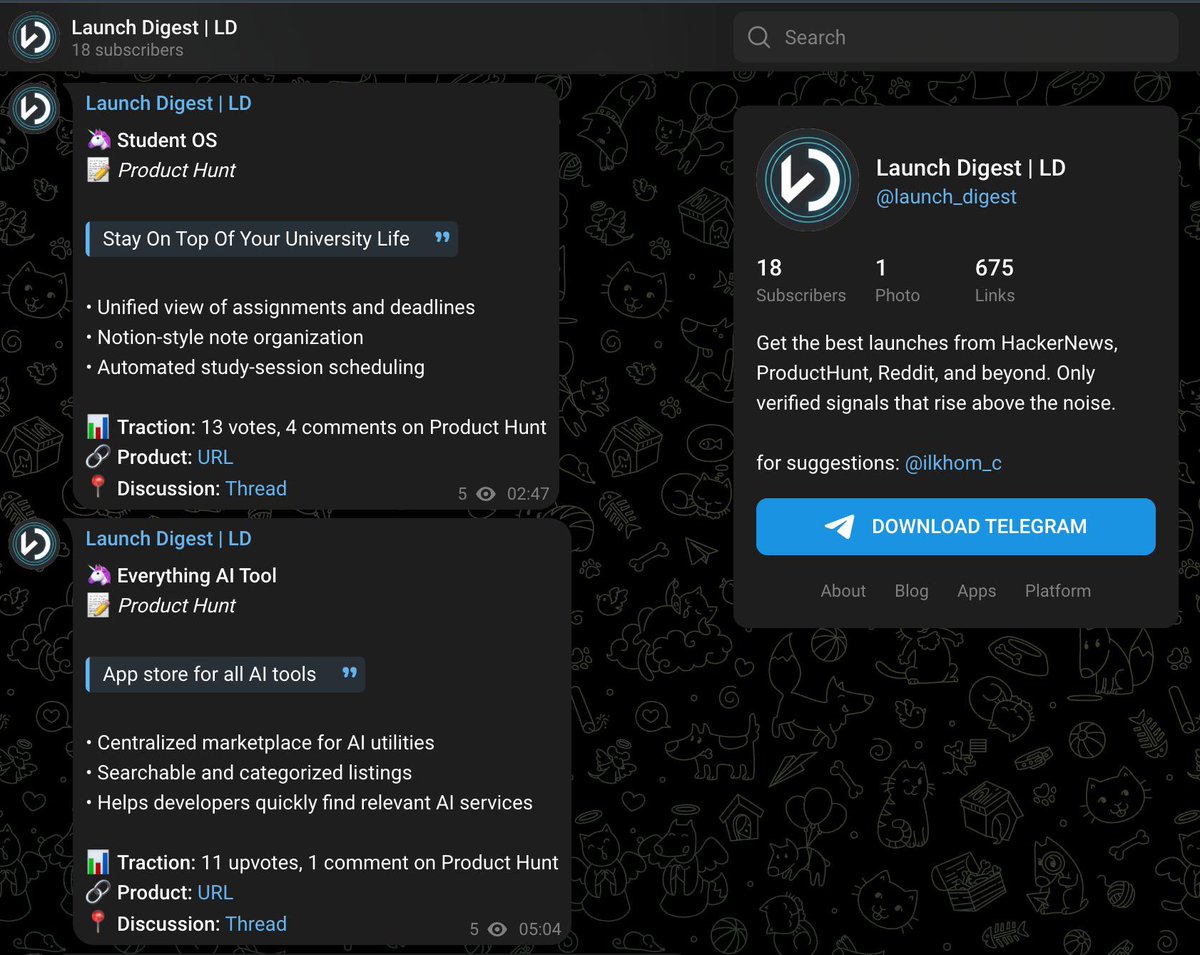Click the bar chart emoji beside '13 votes' traction
The image size is (1200, 955).
[98, 427]
